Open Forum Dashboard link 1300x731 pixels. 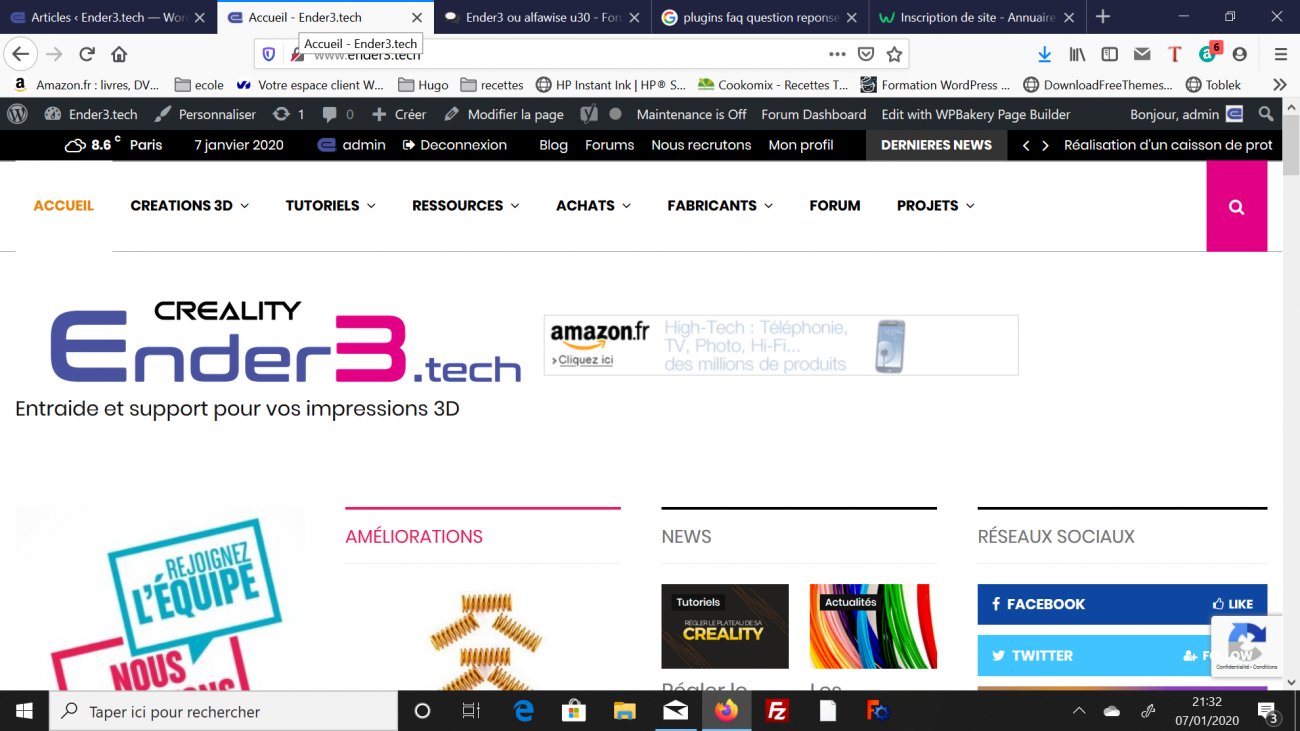pyautogui.click(x=814, y=114)
